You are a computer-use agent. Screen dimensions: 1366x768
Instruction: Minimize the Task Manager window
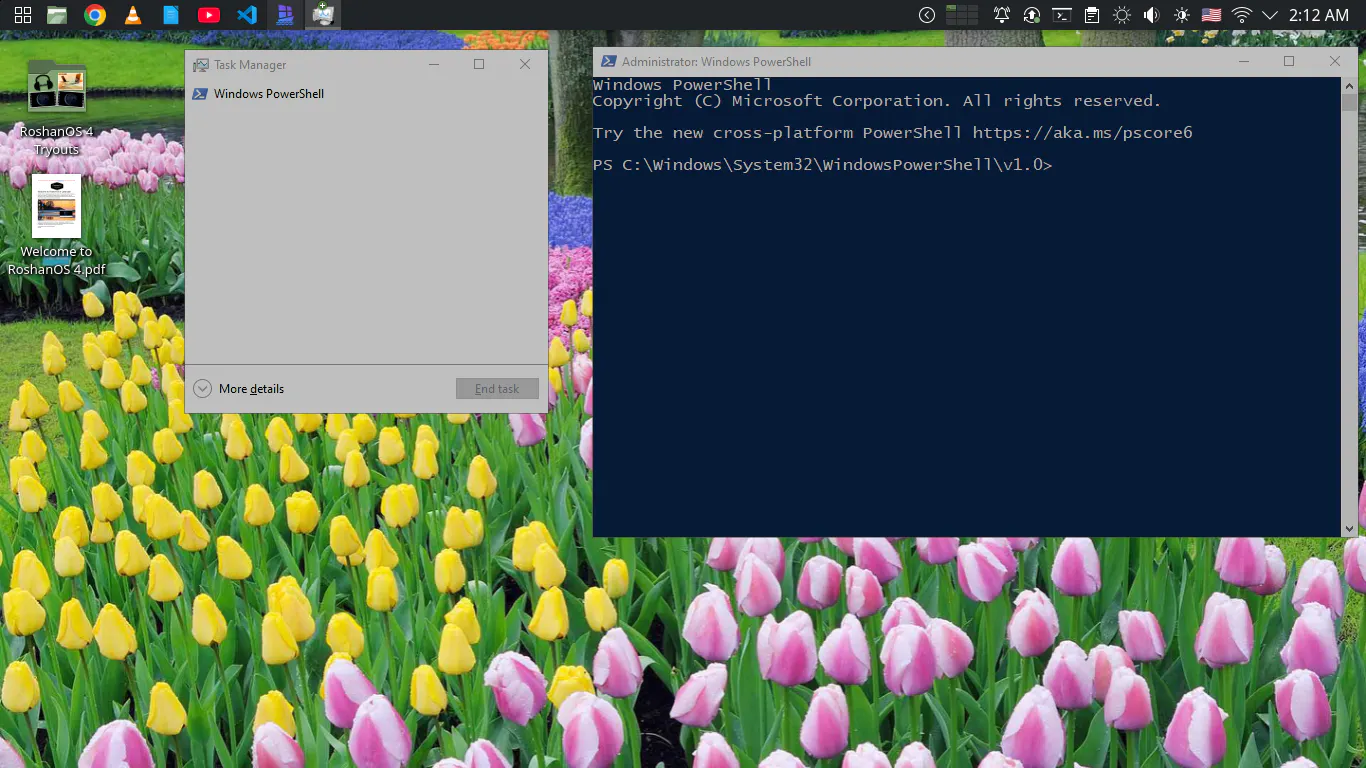click(x=434, y=64)
